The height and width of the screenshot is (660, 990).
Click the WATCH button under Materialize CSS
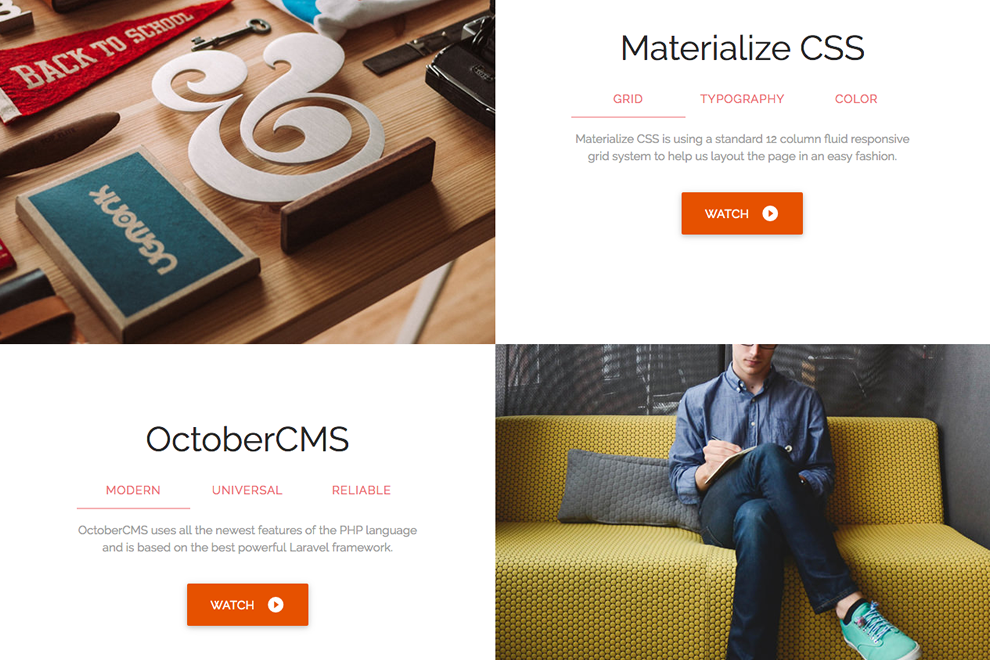[742, 213]
